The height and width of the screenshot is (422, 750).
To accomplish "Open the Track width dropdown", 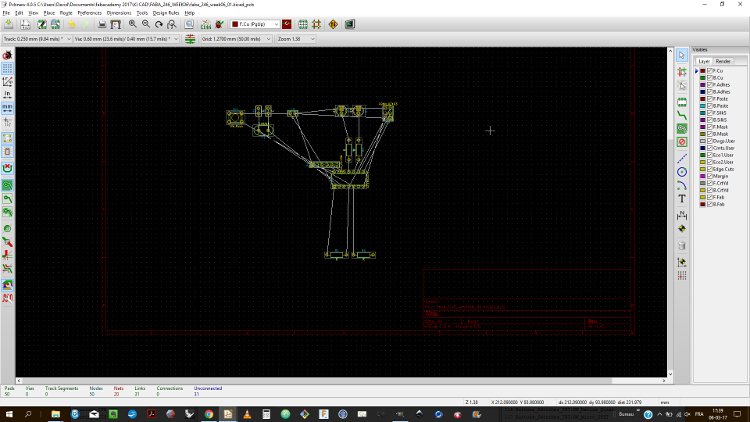I will tap(37, 39).
